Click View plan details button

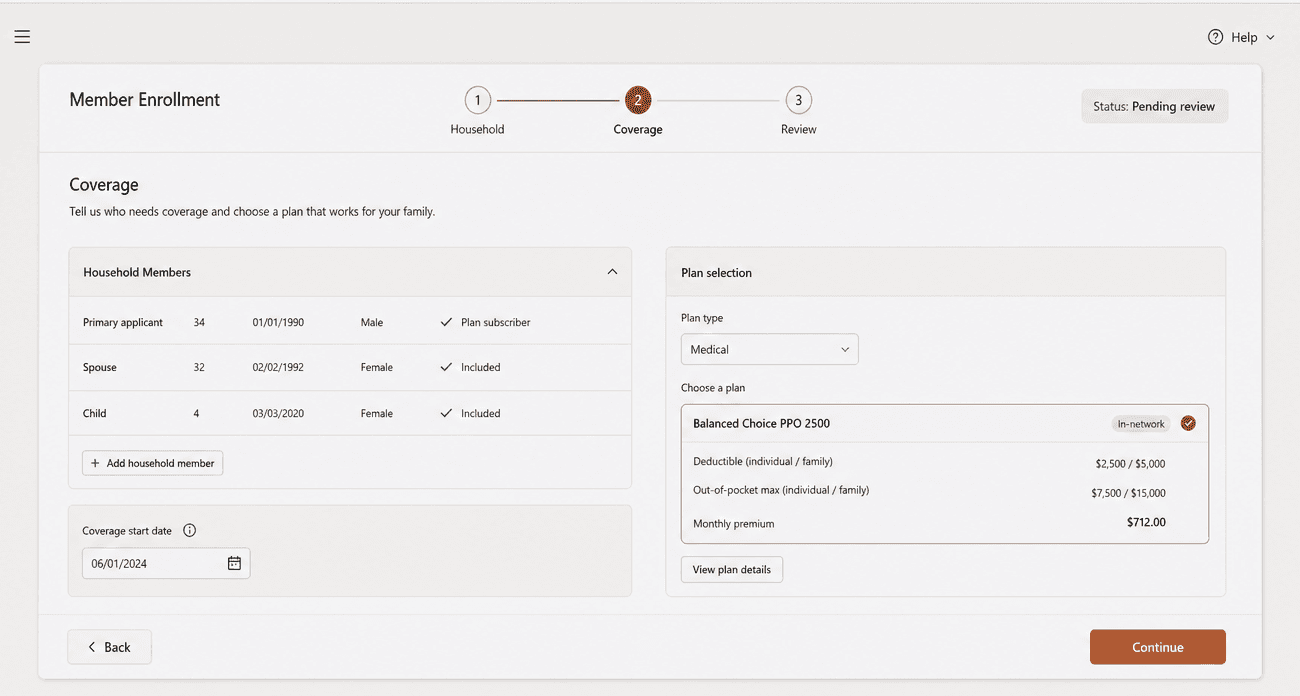[732, 569]
